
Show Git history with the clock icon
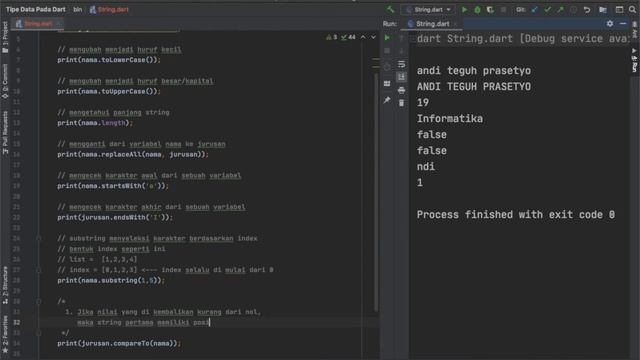pos(573,9)
